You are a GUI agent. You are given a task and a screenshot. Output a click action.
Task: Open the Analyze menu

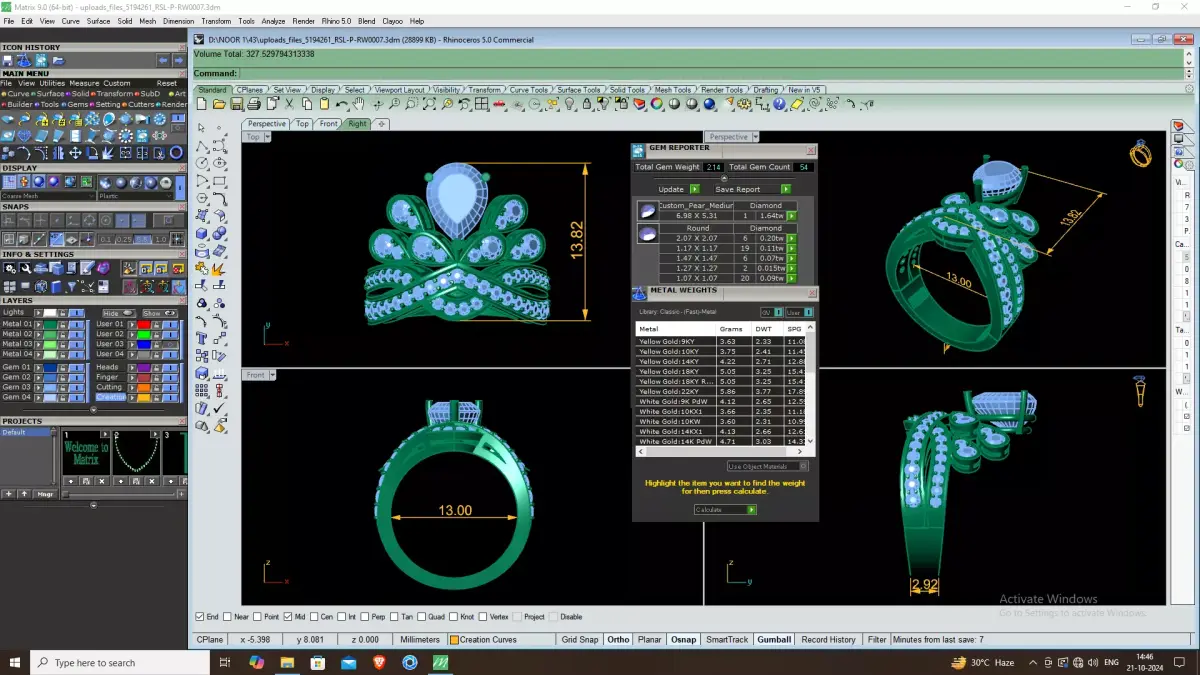click(273, 21)
